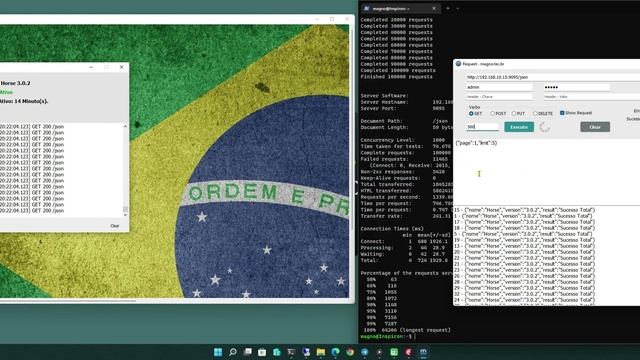Click the "Requests per second" terminal line
This screenshot has height=360, width=640.
[x=407, y=197]
